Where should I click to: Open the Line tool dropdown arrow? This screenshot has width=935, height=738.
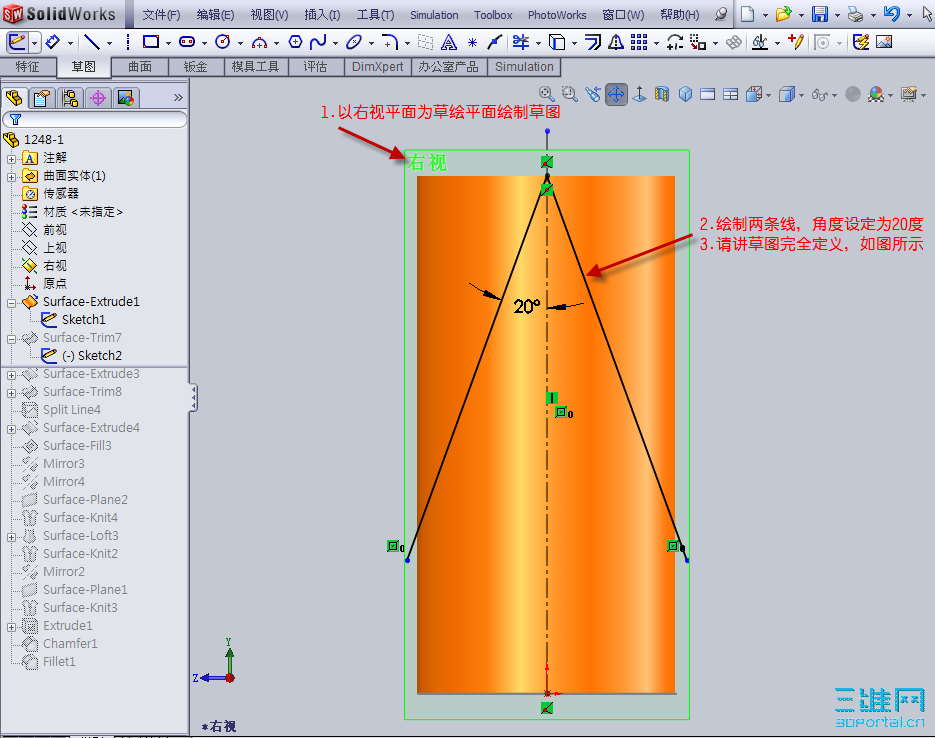(x=109, y=43)
